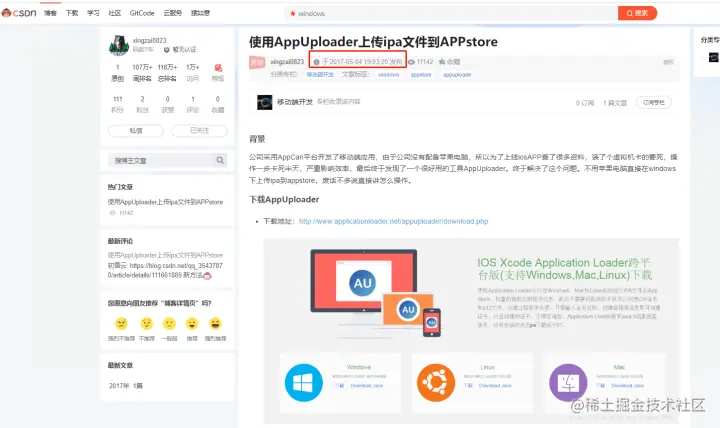The width and height of the screenshot is (720, 428).
Task: Click the CSDN logo in the header
Action: [19, 13]
